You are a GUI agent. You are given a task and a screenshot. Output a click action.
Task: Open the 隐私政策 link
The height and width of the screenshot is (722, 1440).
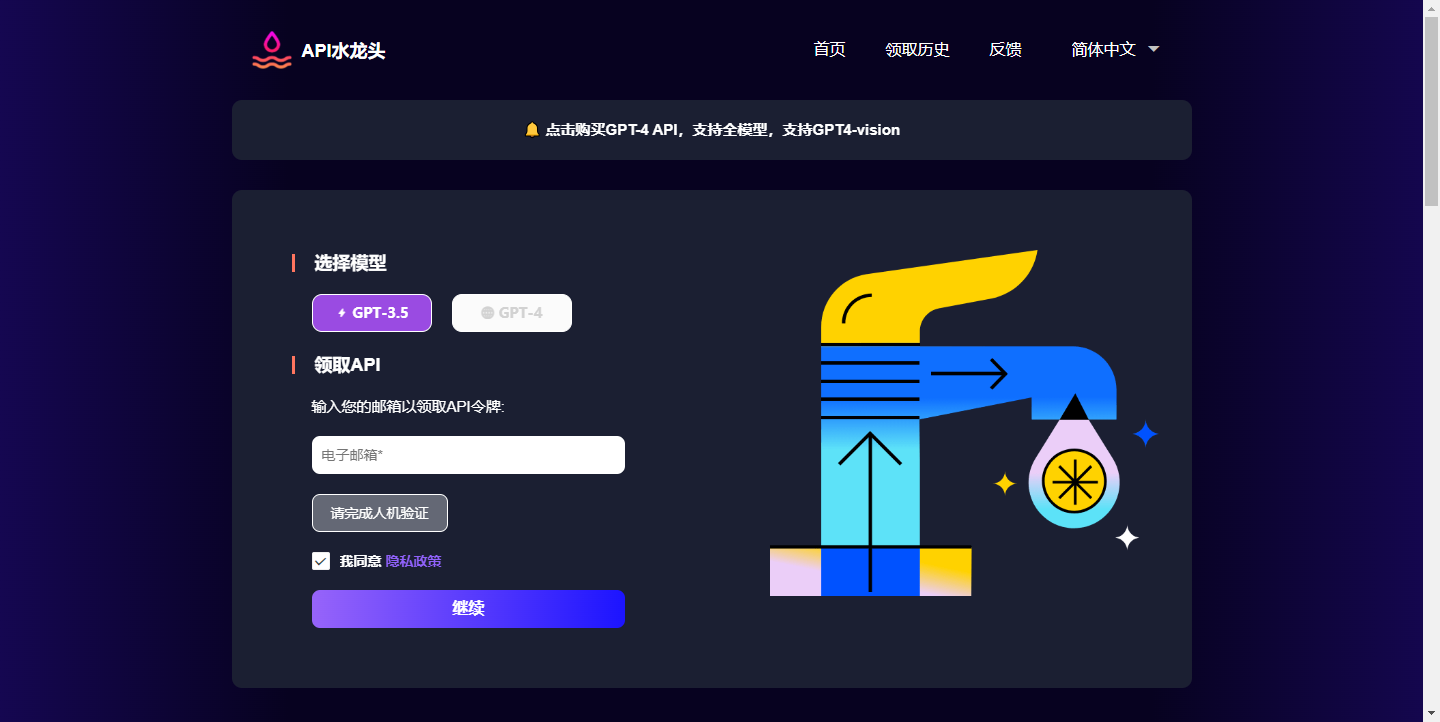point(414,561)
